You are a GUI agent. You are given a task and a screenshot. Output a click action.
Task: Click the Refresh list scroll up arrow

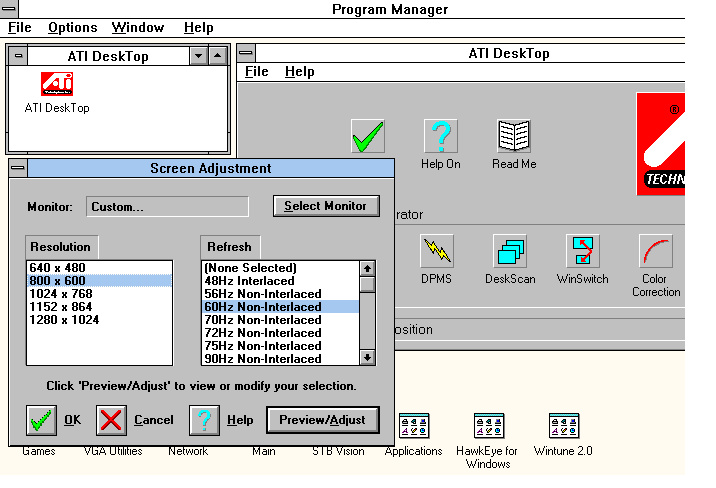[x=368, y=268]
